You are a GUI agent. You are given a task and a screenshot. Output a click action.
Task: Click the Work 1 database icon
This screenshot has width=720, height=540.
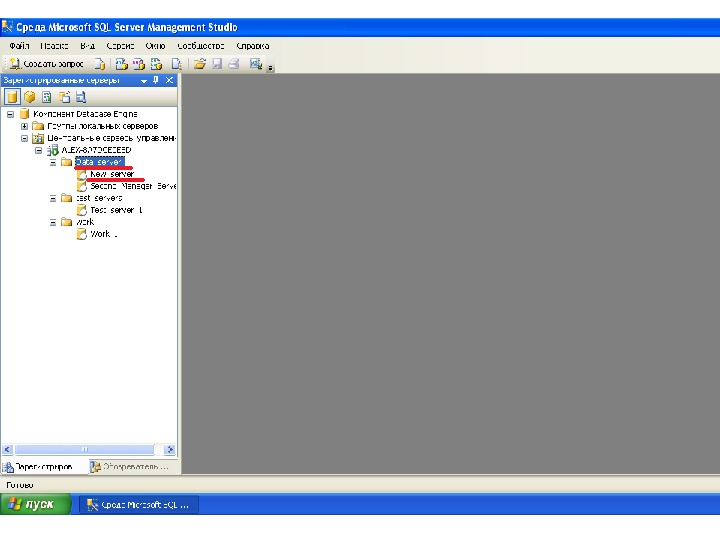click(x=82, y=234)
